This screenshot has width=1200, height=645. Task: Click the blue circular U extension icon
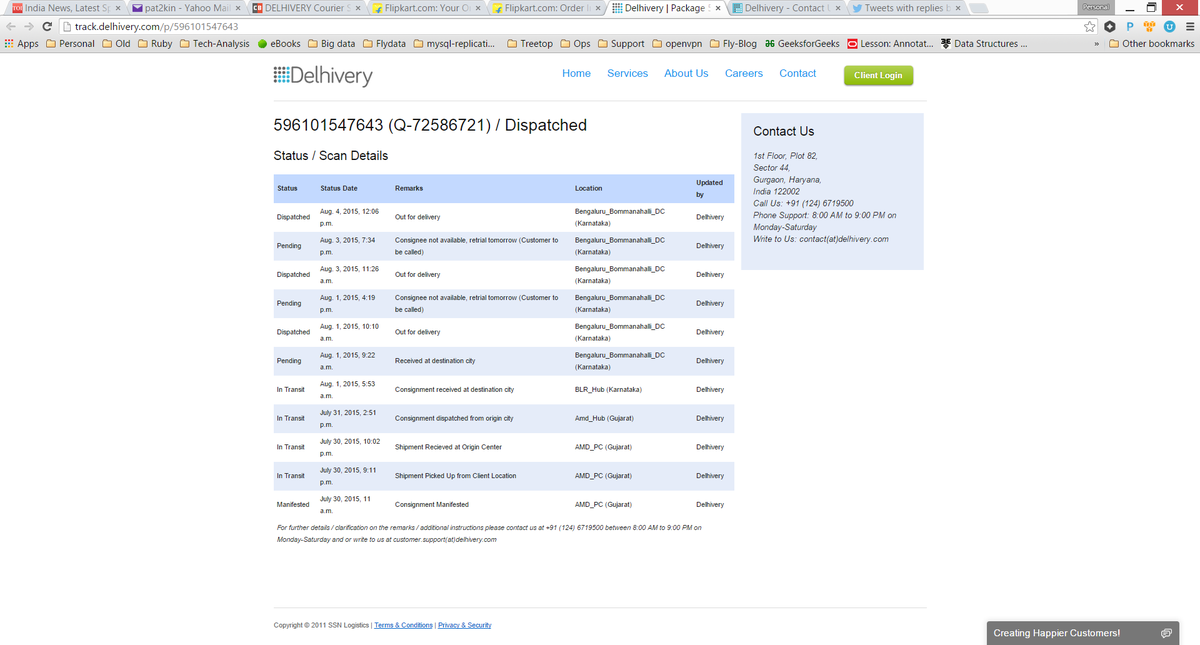coord(1170,27)
